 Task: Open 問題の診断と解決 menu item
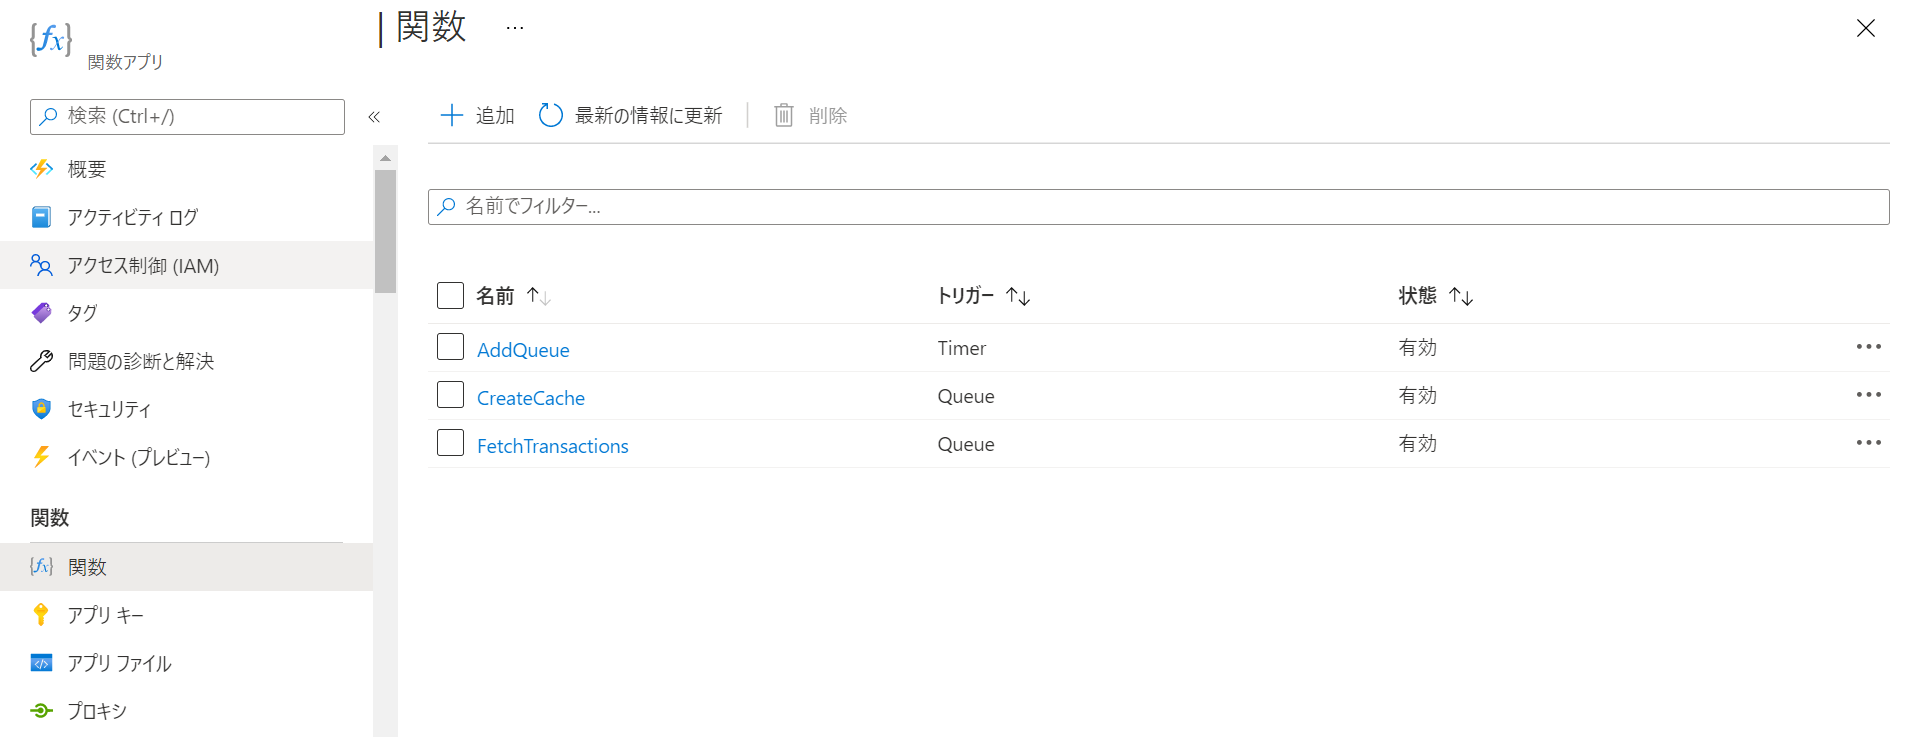[x=186, y=361]
